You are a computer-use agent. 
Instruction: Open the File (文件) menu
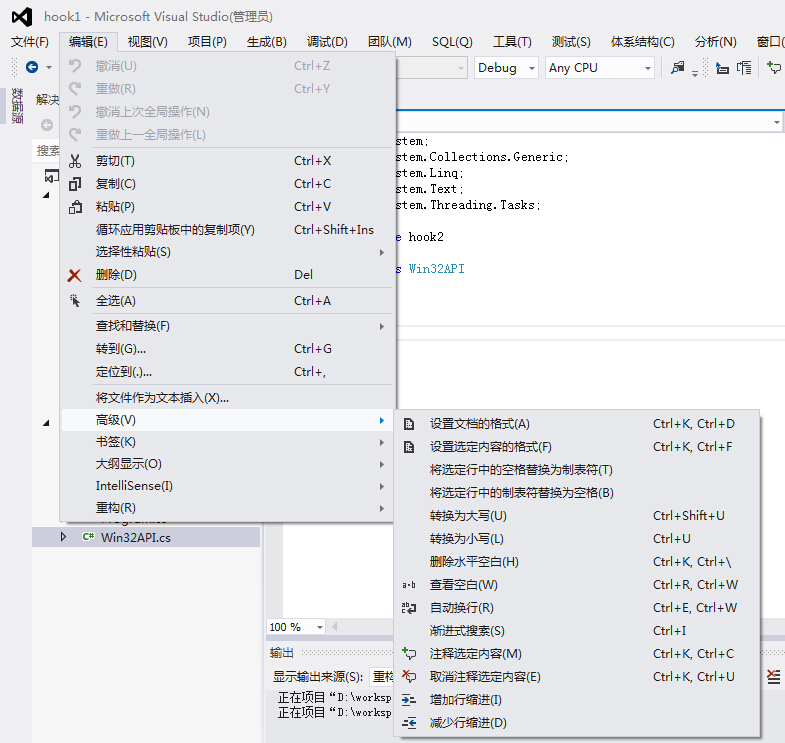[x=30, y=42]
